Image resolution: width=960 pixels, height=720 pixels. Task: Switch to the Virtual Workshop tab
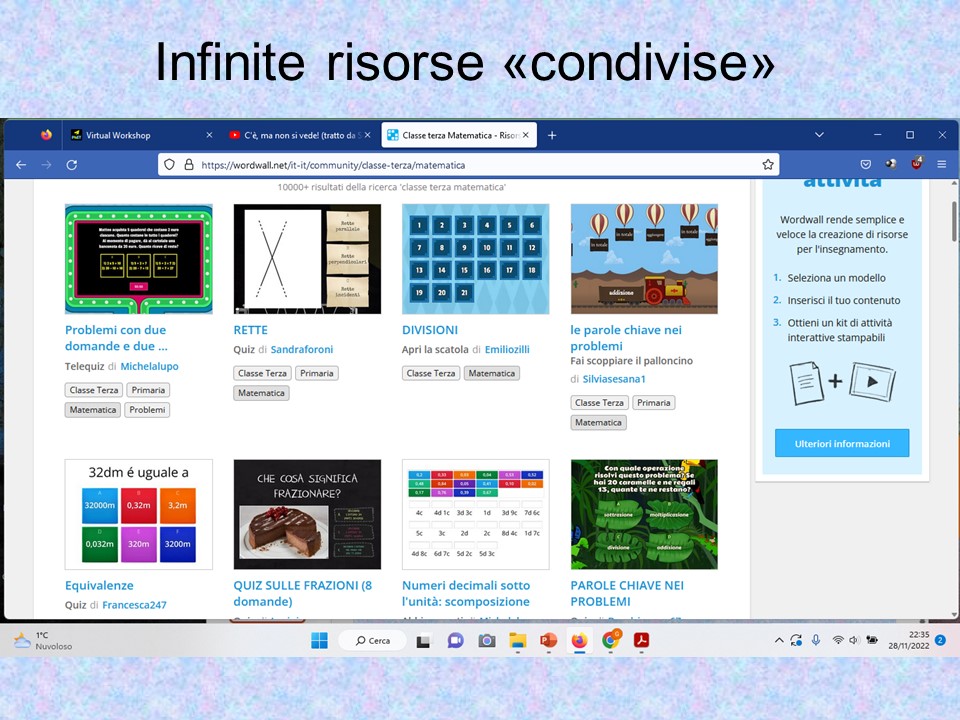(x=141, y=135)
